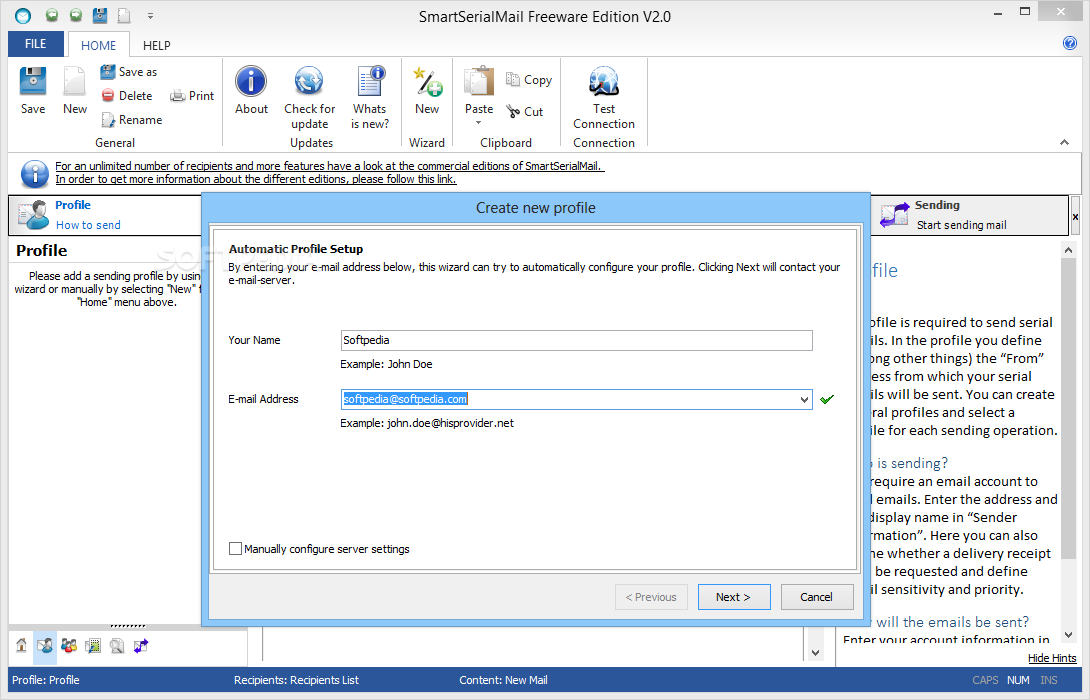1090x700 pixels.
Task: Click quick-access new document icon in title bar
Action: click(x=124, y=15)
